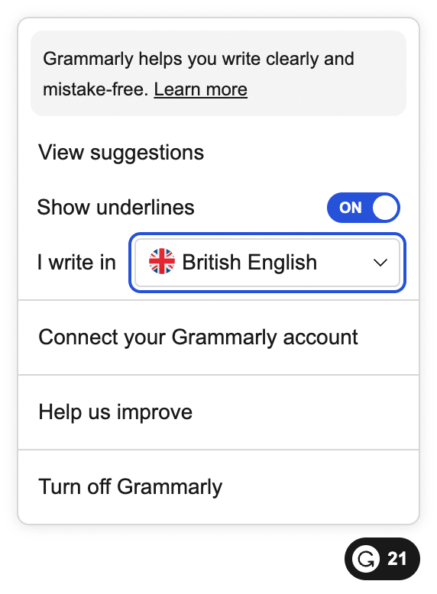This screenshot has width=437, height=594.
Task: Click the ON label inside the switch
Action: [x=350, y=208]
